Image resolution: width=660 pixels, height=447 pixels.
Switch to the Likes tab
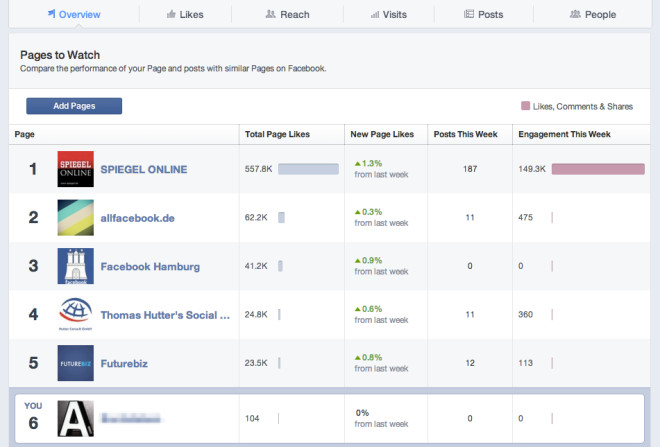[x=185, y=14]
